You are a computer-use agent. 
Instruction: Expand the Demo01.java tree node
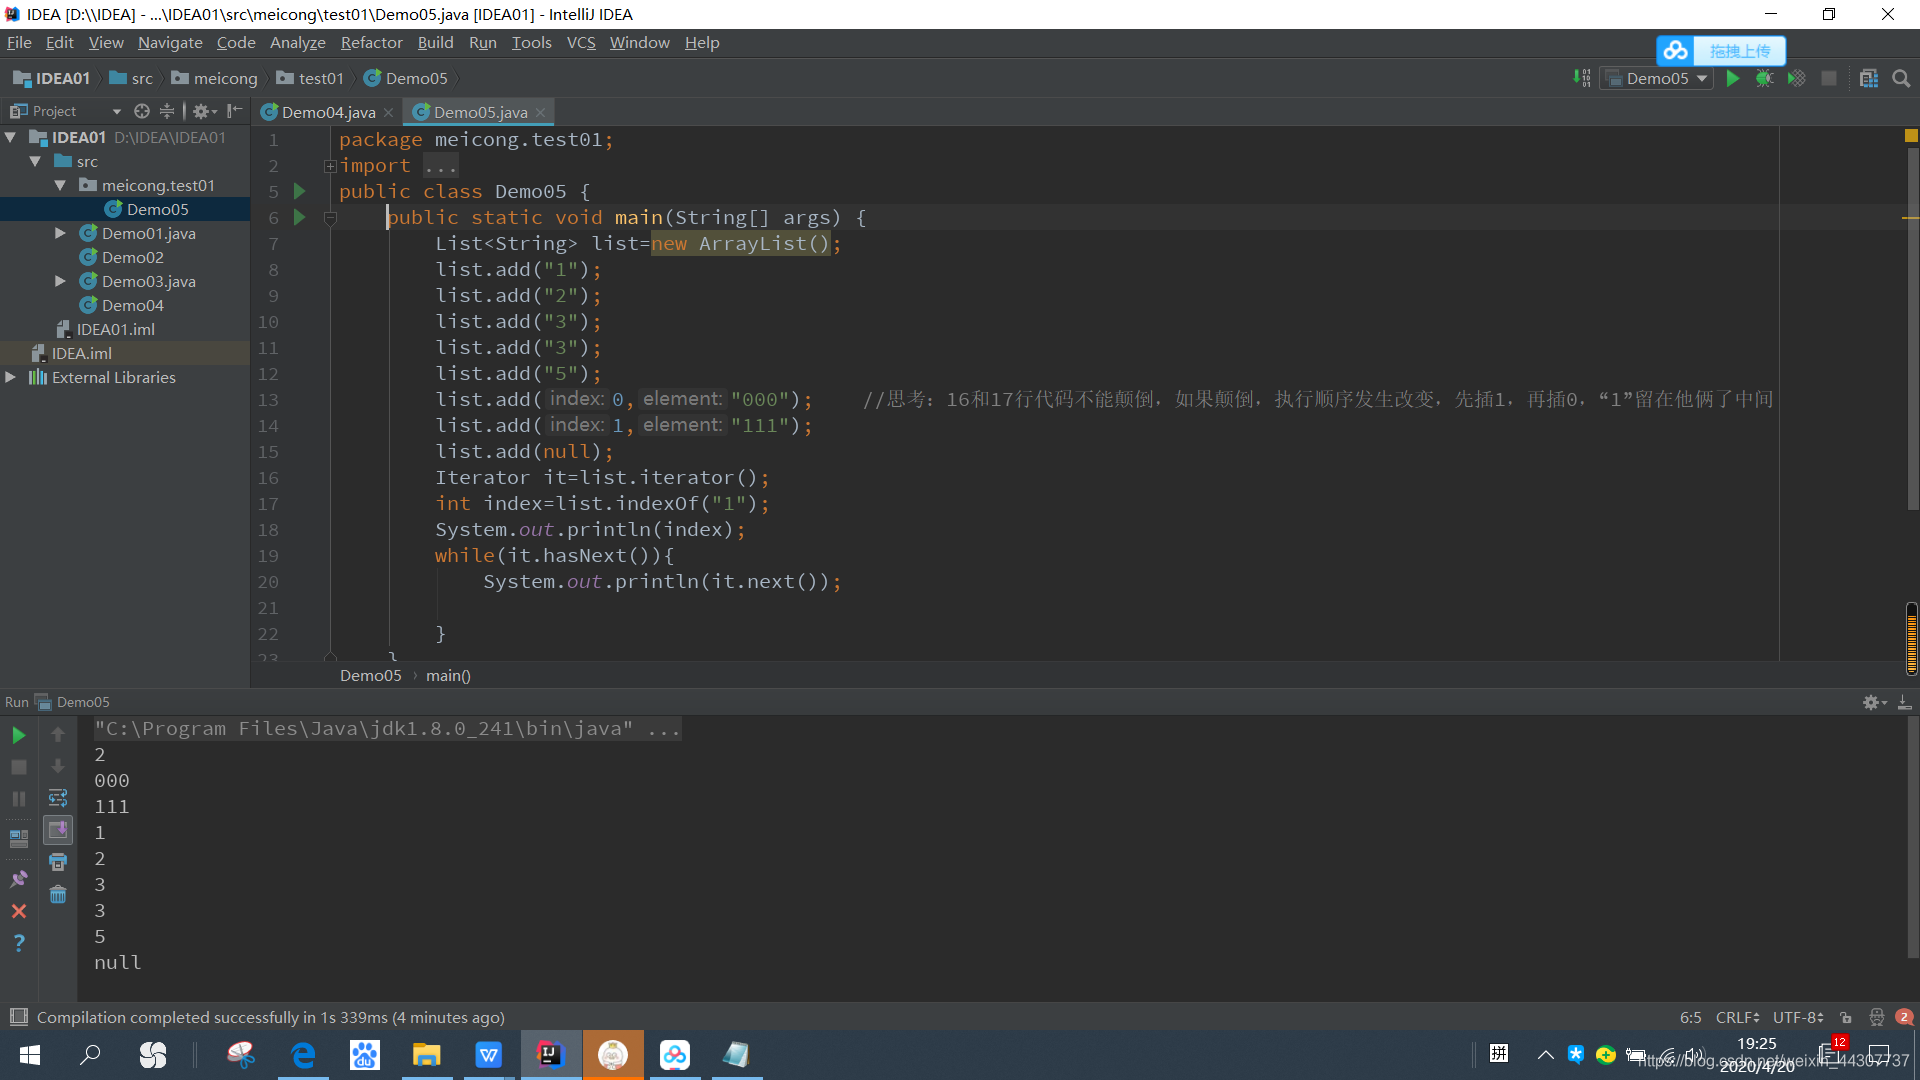click(x=60, y=233)
